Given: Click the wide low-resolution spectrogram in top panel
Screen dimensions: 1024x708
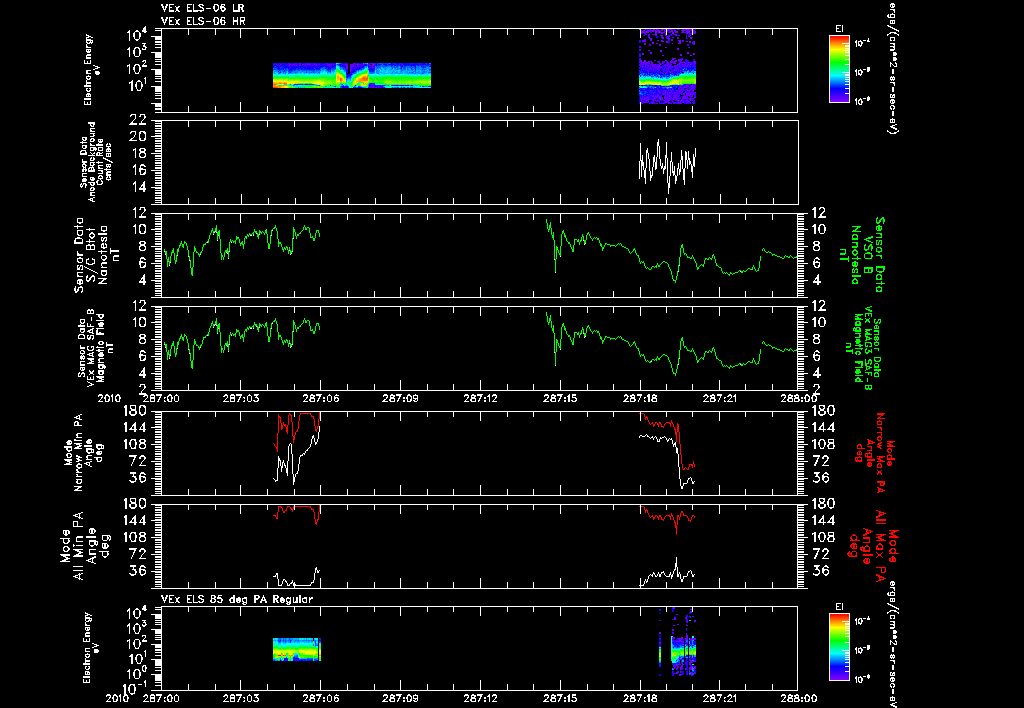Looking at the screenshot, I should pos(352,75).
